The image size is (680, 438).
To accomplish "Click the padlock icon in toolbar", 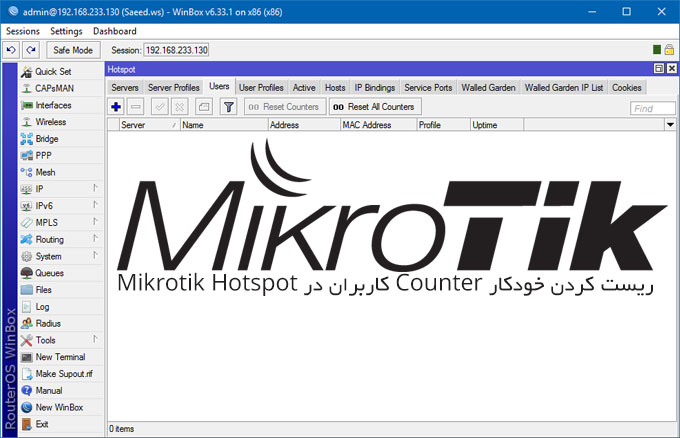I will [x=669, y=49].
